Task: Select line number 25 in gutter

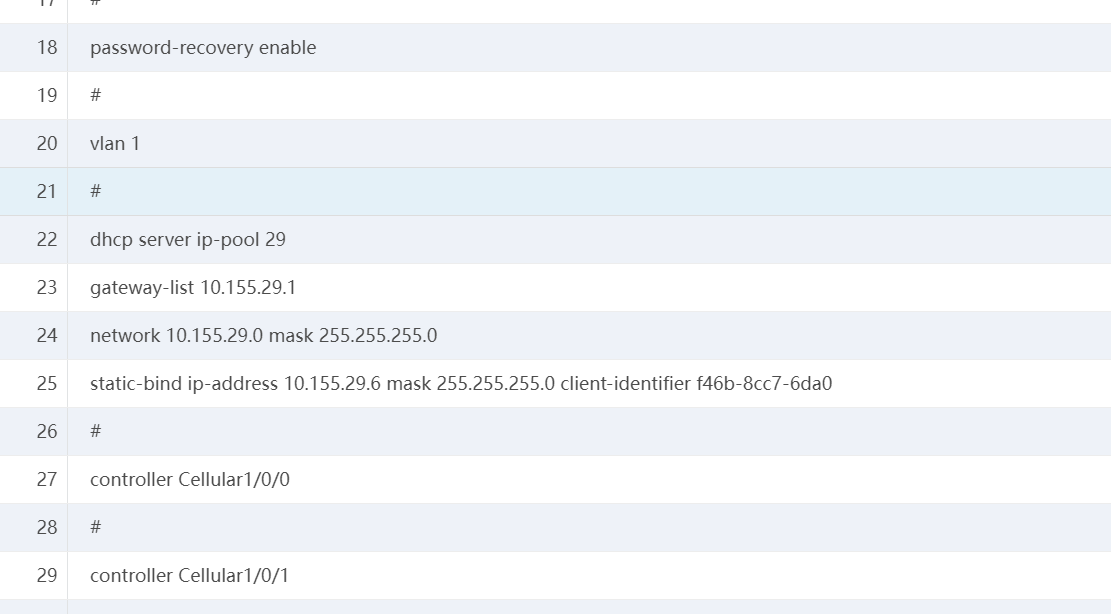Action: coord(47,384)
